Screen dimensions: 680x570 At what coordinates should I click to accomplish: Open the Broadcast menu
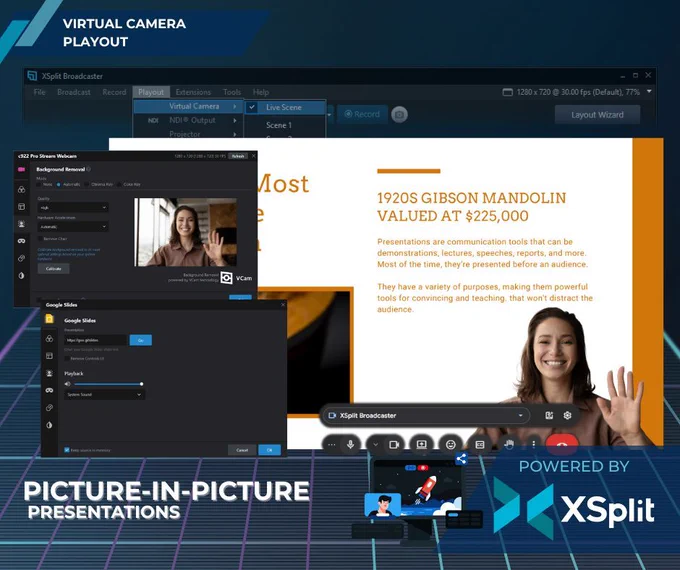click(x=74, y=92)
